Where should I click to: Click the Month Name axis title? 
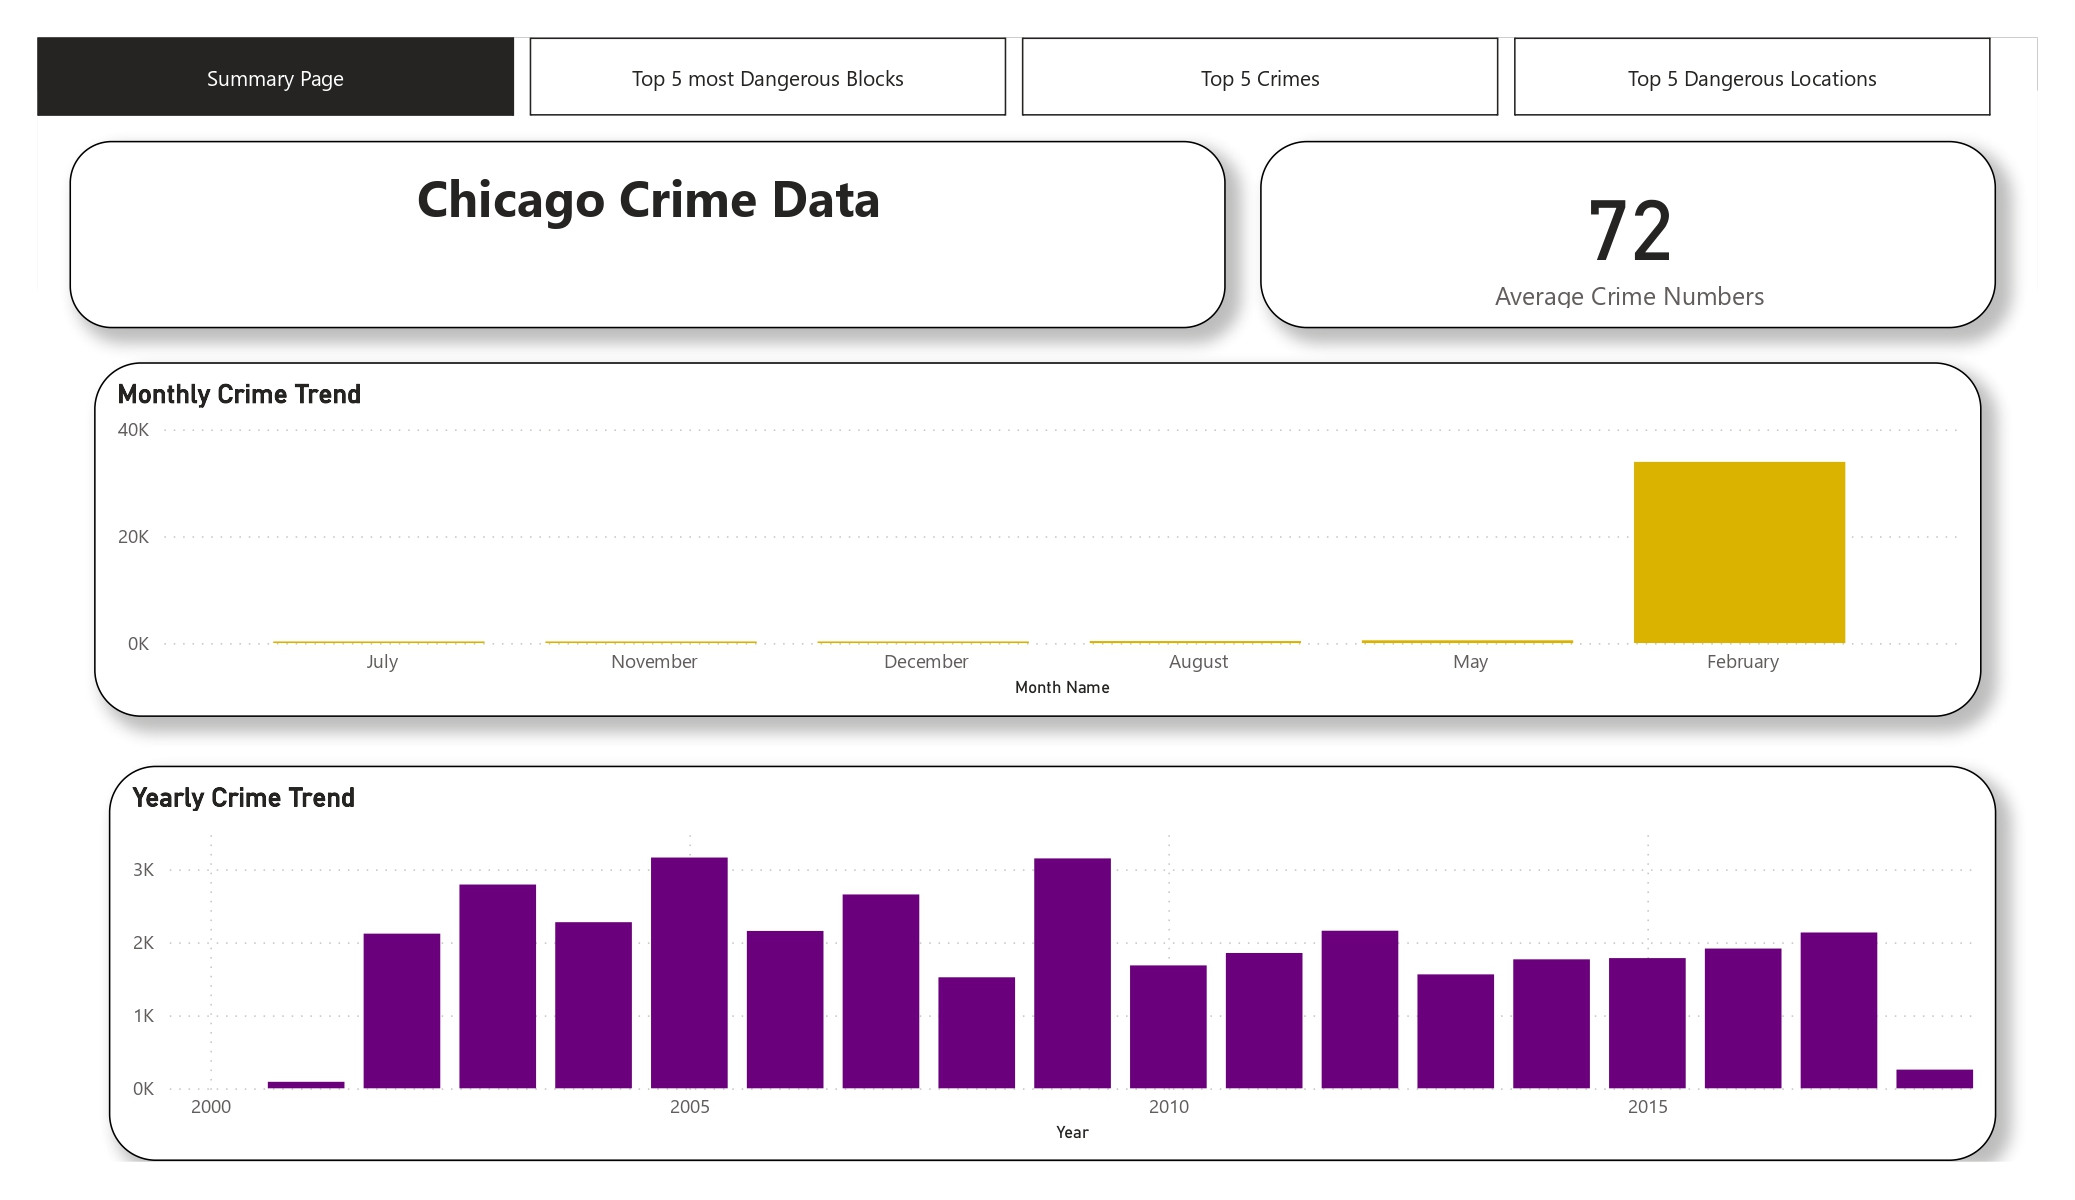(1062, 688)
